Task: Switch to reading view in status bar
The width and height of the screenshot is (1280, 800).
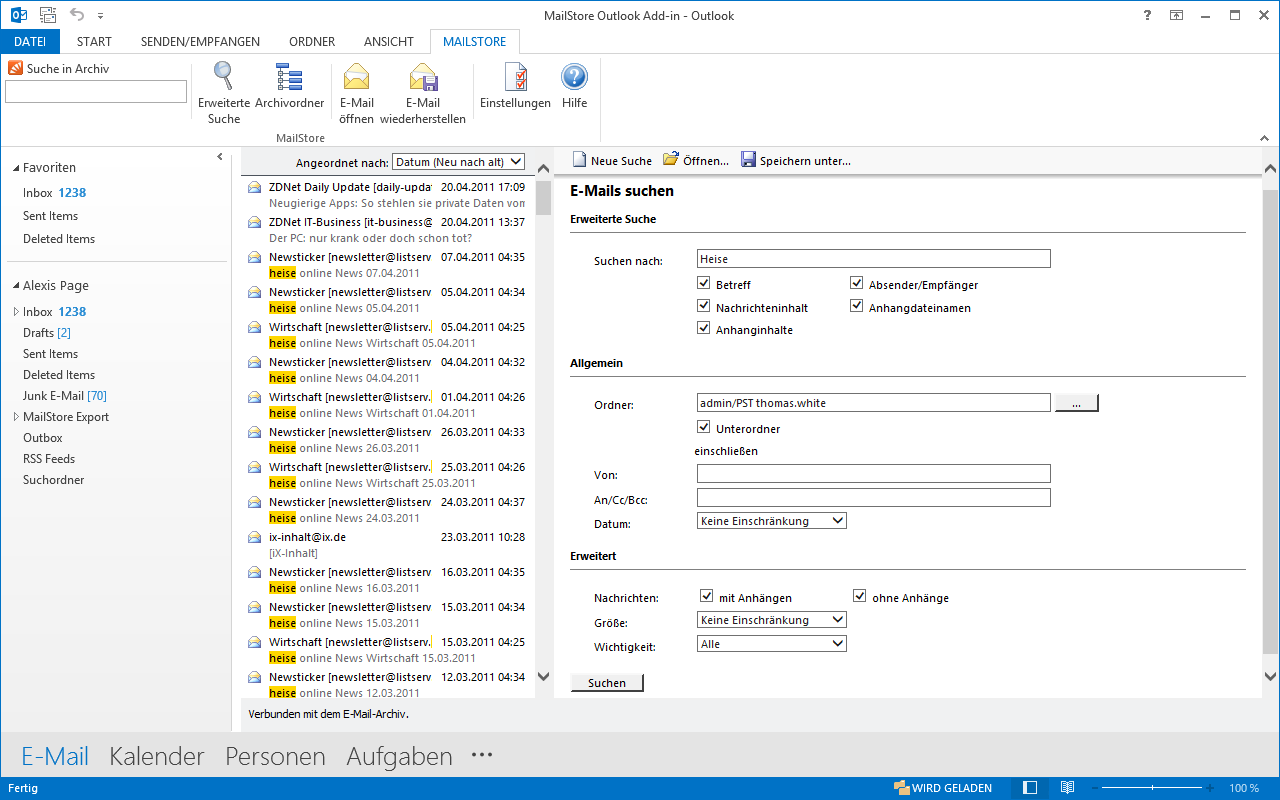Action: click(1067, 788)
